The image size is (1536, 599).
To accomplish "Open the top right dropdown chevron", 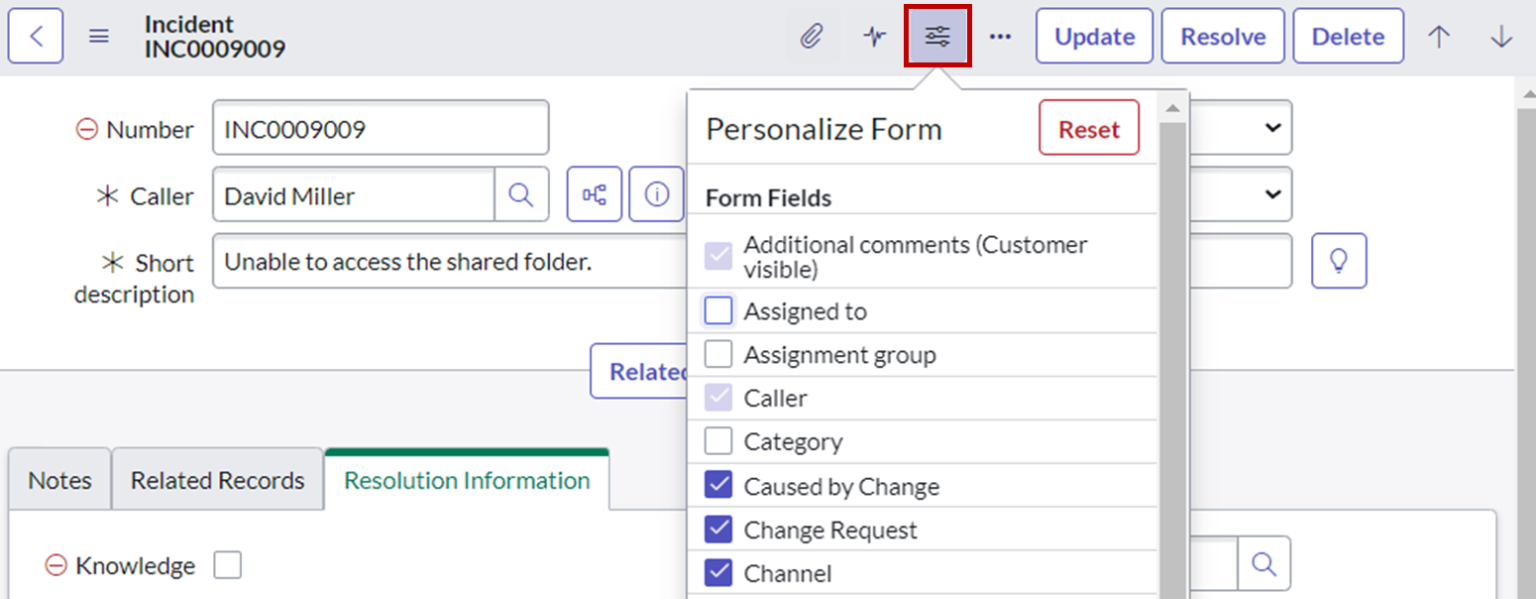I will pos(1272,128).
